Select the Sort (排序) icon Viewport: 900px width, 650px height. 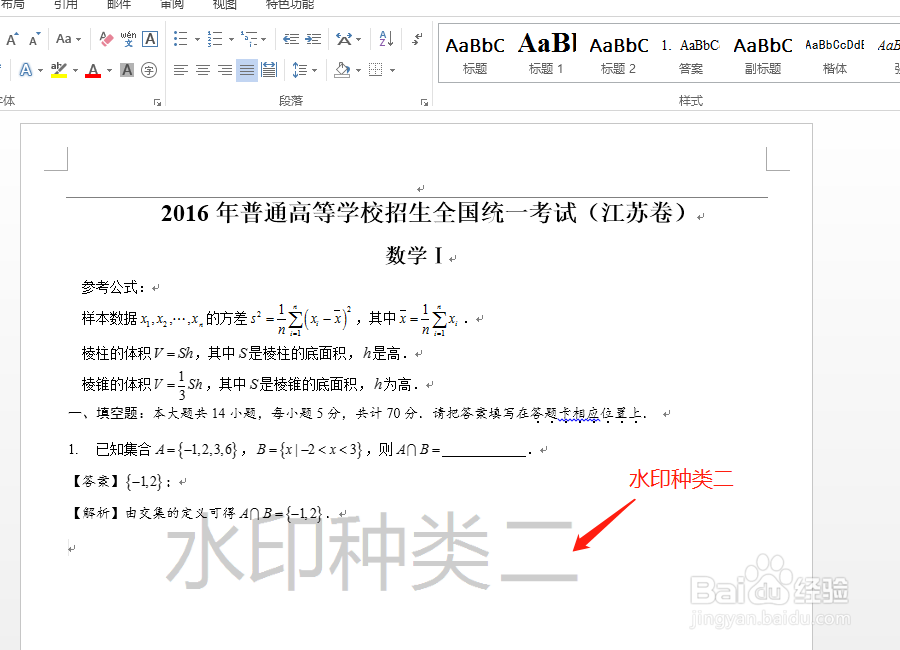coord(386,41)
